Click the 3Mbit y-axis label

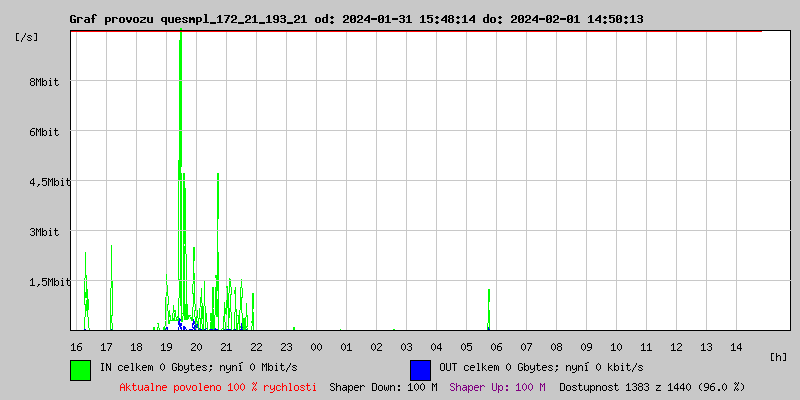point(44,232)
